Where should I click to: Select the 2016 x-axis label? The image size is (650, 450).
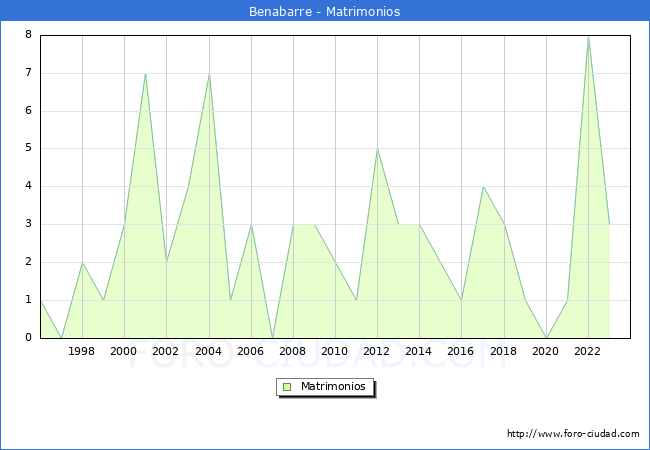click(461, 351)
